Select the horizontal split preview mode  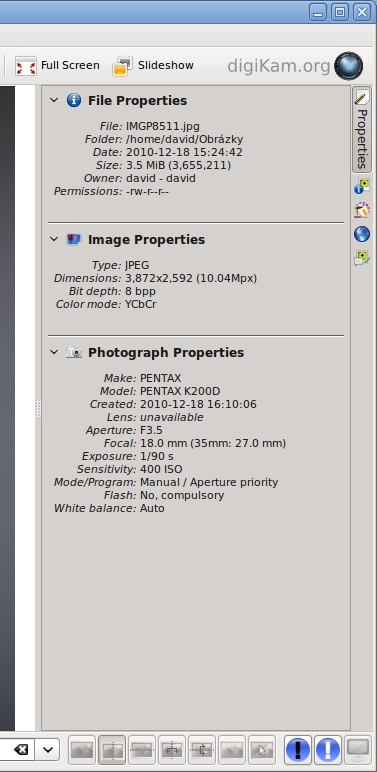(142, 750)
